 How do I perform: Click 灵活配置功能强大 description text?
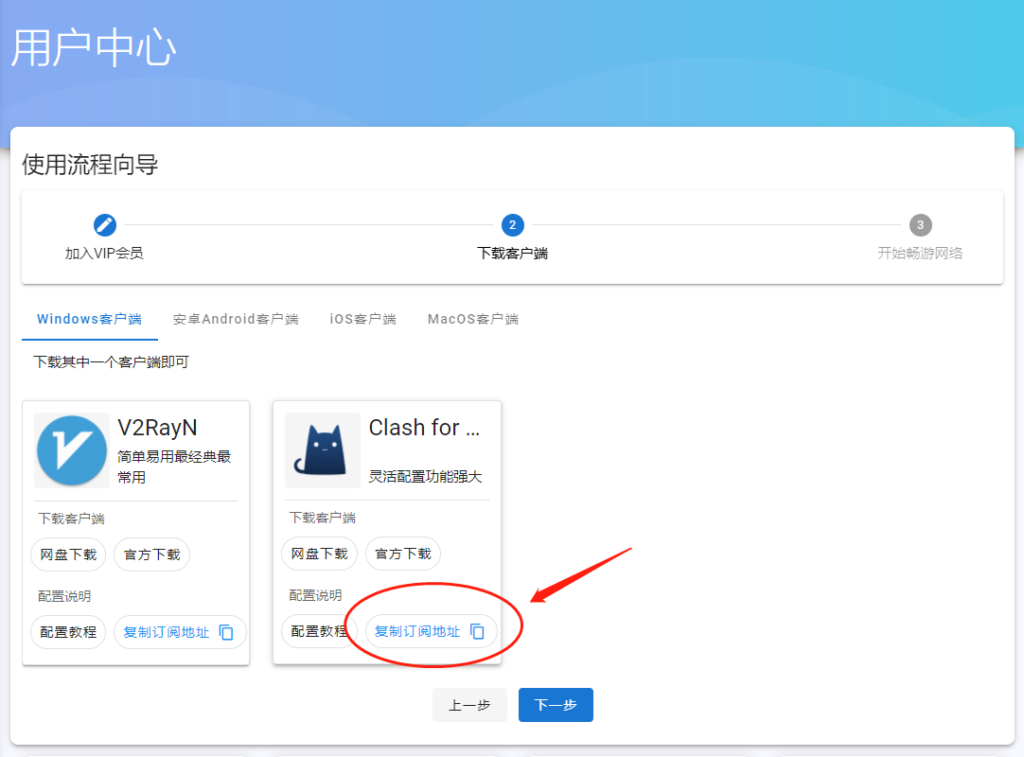425,477
